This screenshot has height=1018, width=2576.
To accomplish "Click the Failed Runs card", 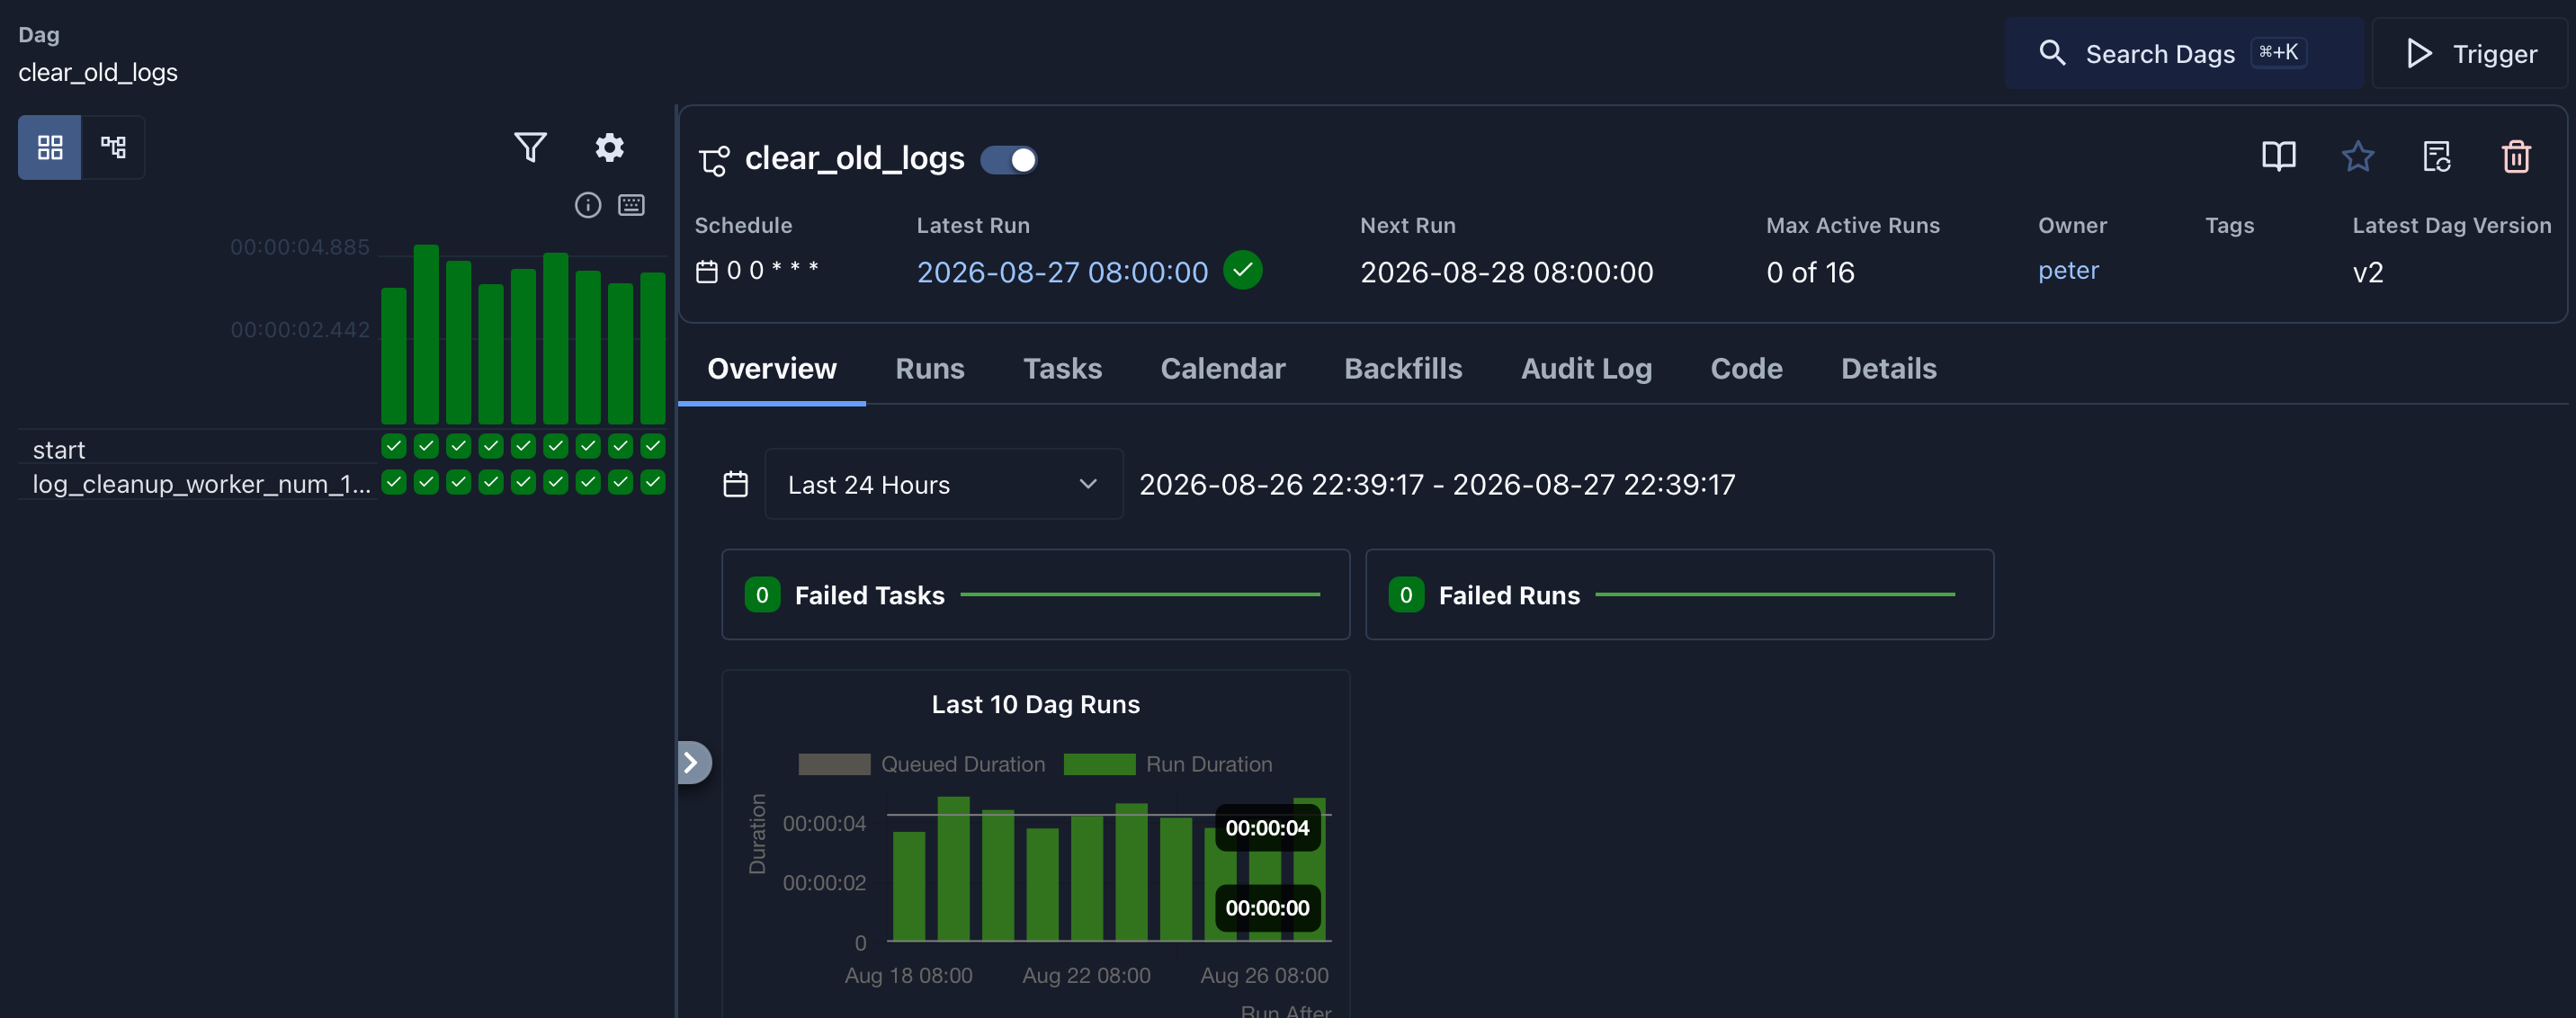I will pos(1679,594).
